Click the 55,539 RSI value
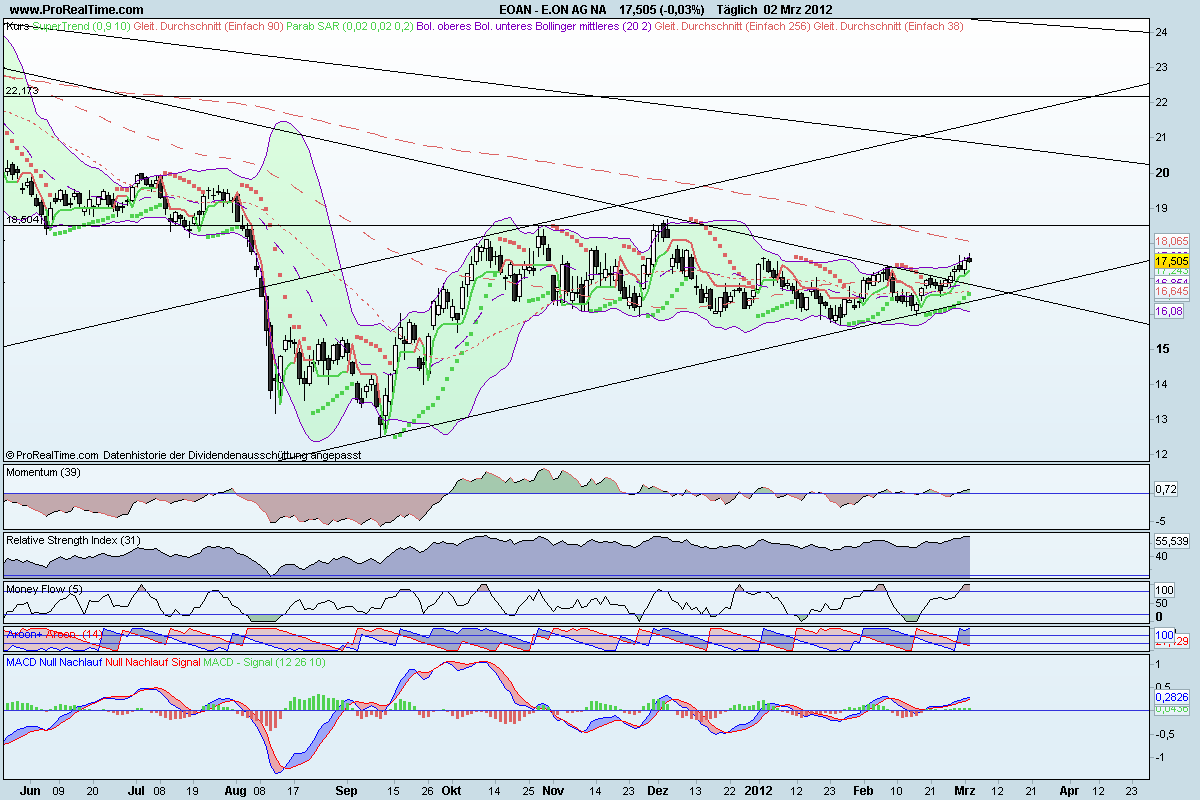This screenshot has width=1200, height=800. pyautogui.click(x=1170, y=539)
